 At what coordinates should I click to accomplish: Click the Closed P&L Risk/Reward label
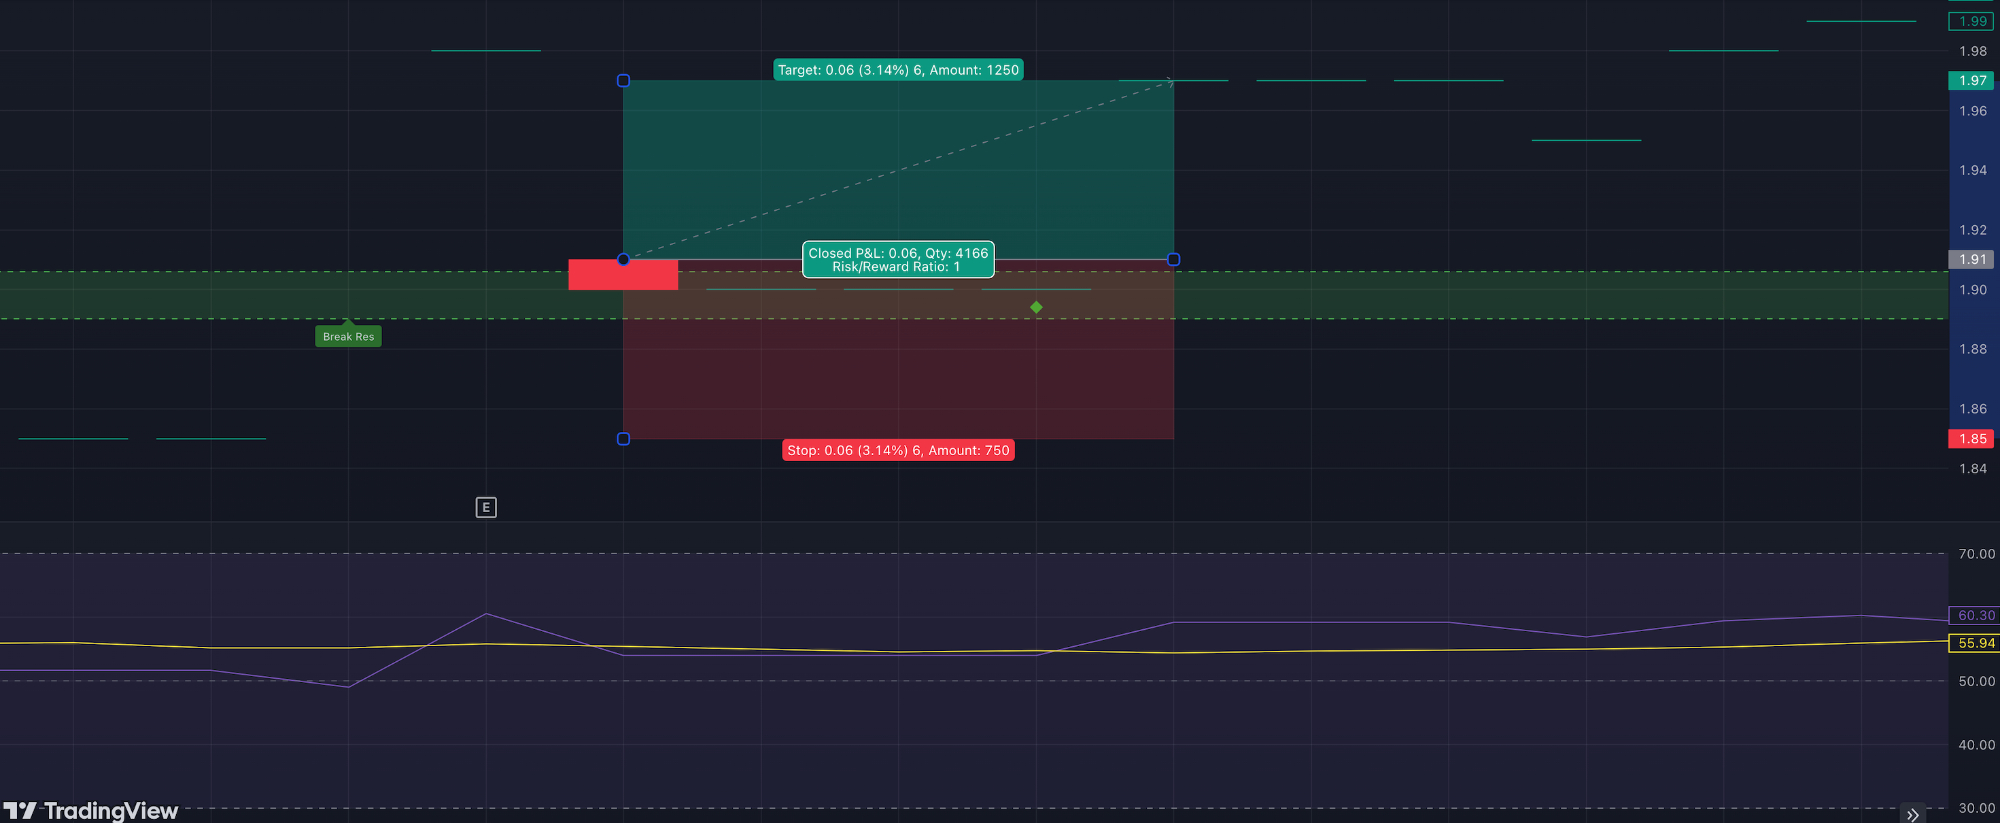click(x=898, y=260)
